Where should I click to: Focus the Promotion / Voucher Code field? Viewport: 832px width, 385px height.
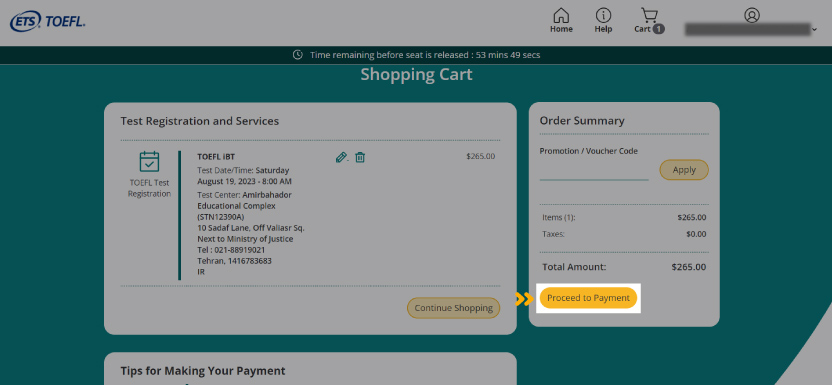594,172
